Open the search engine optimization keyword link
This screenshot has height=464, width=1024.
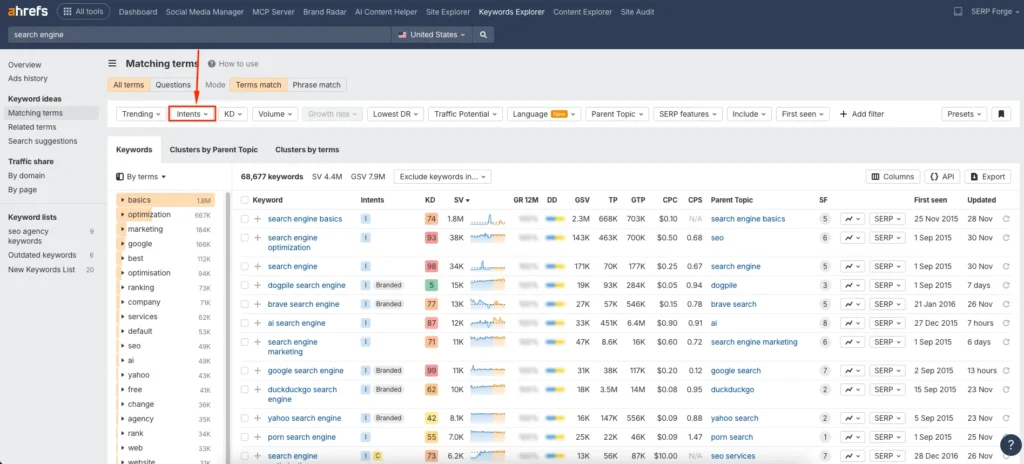tap(293, 242)
